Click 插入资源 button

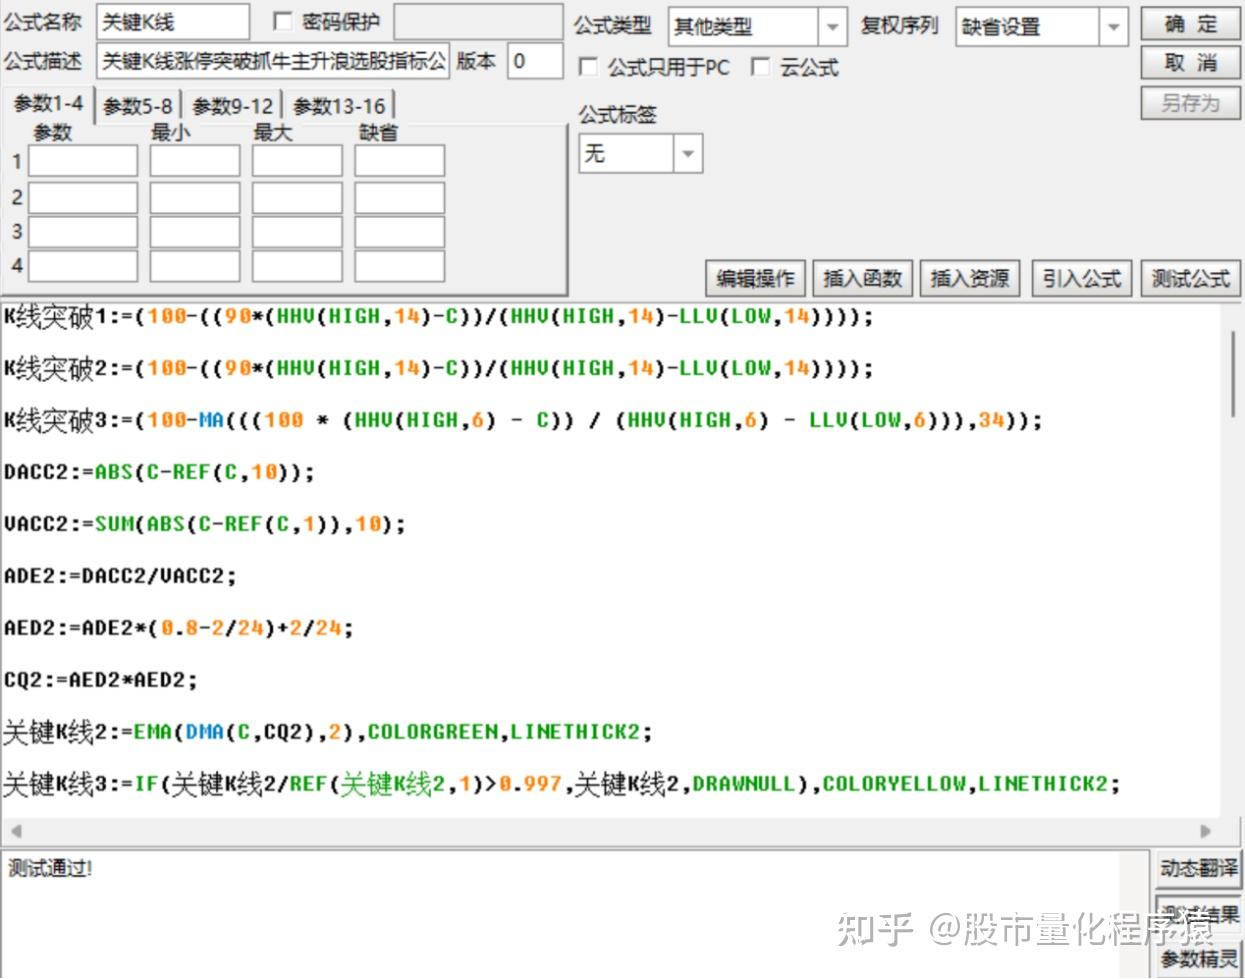[x=970, y=278]
